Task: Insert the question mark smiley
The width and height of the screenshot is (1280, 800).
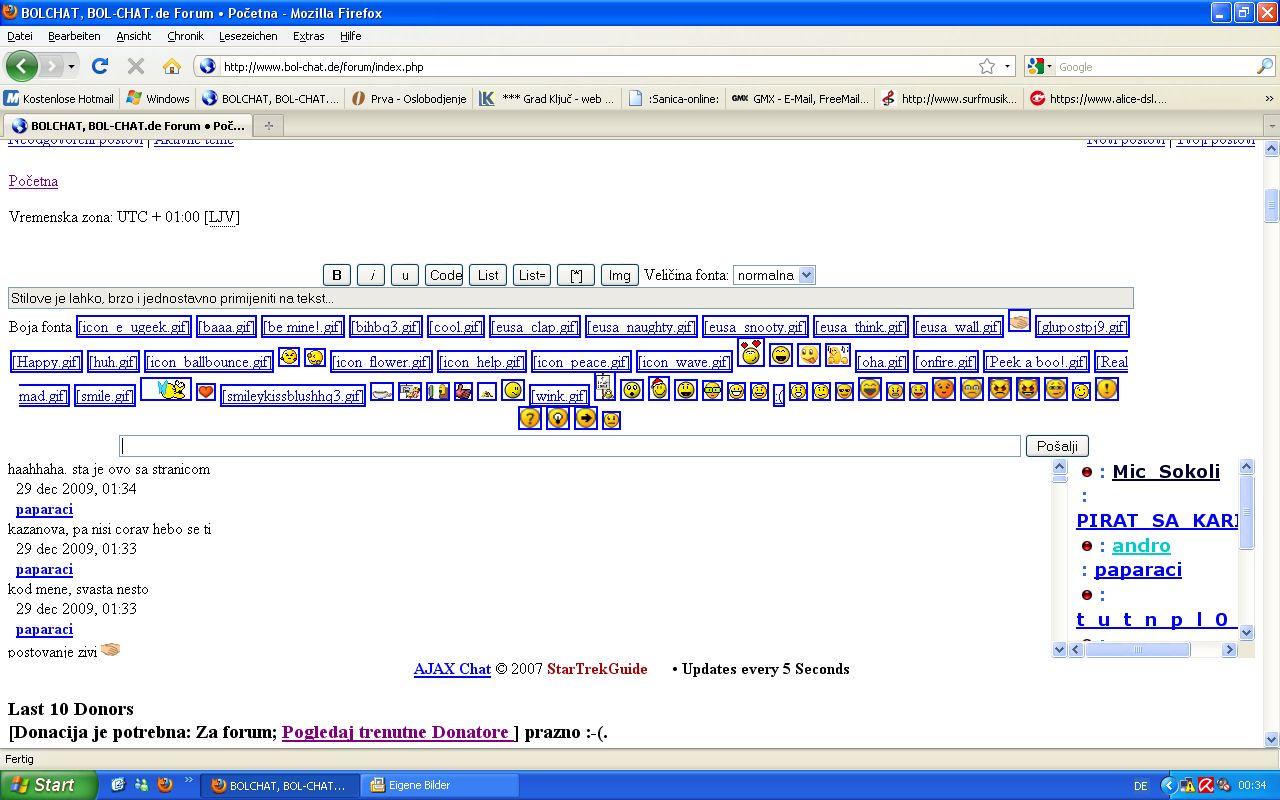Action: tap(530, 418)
